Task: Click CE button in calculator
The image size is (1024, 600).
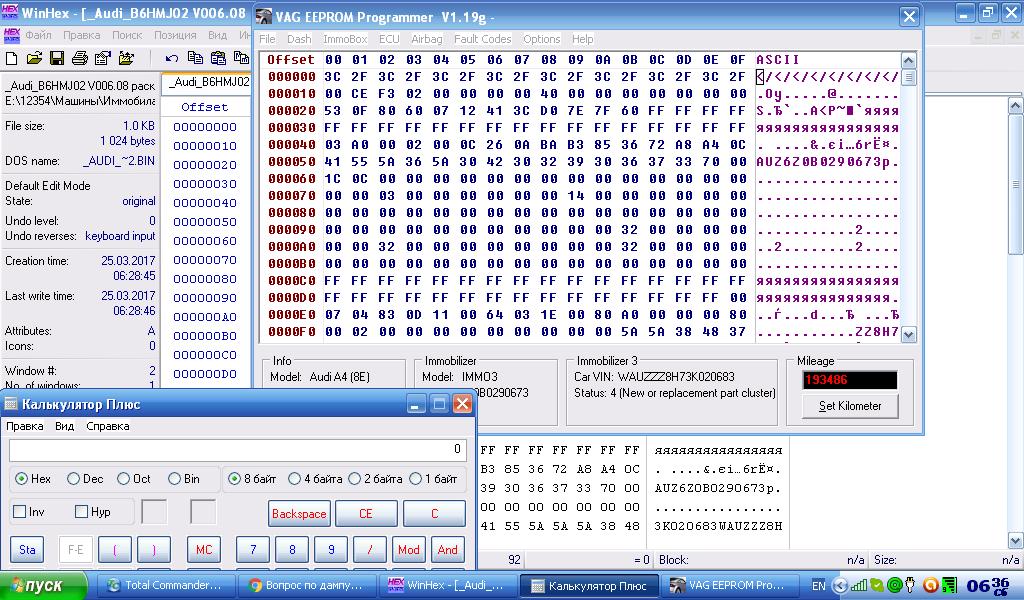Action: point(366,514)
